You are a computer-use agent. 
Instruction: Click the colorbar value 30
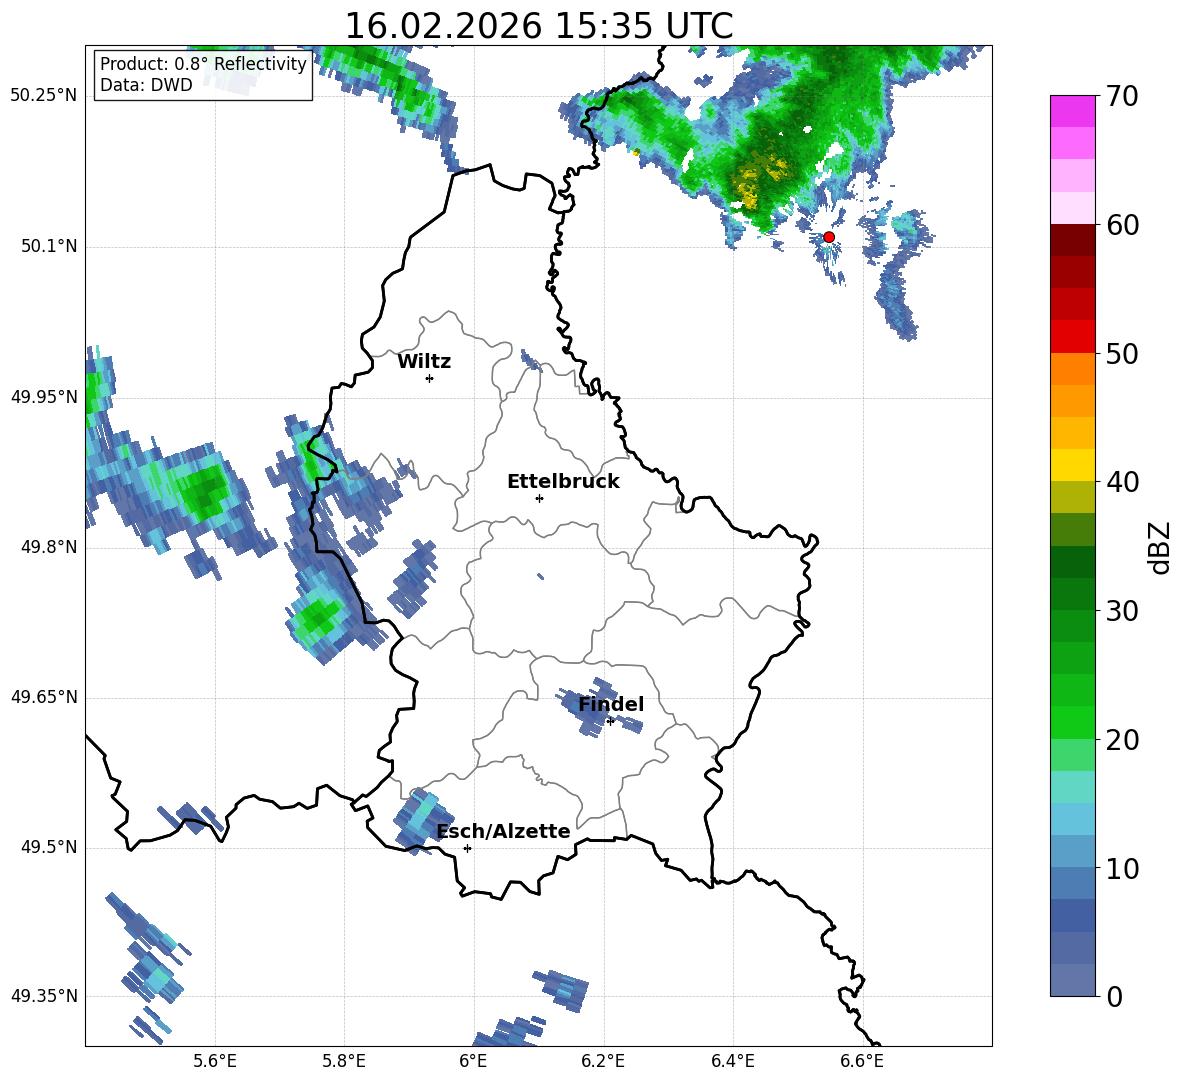[1122, 611]
